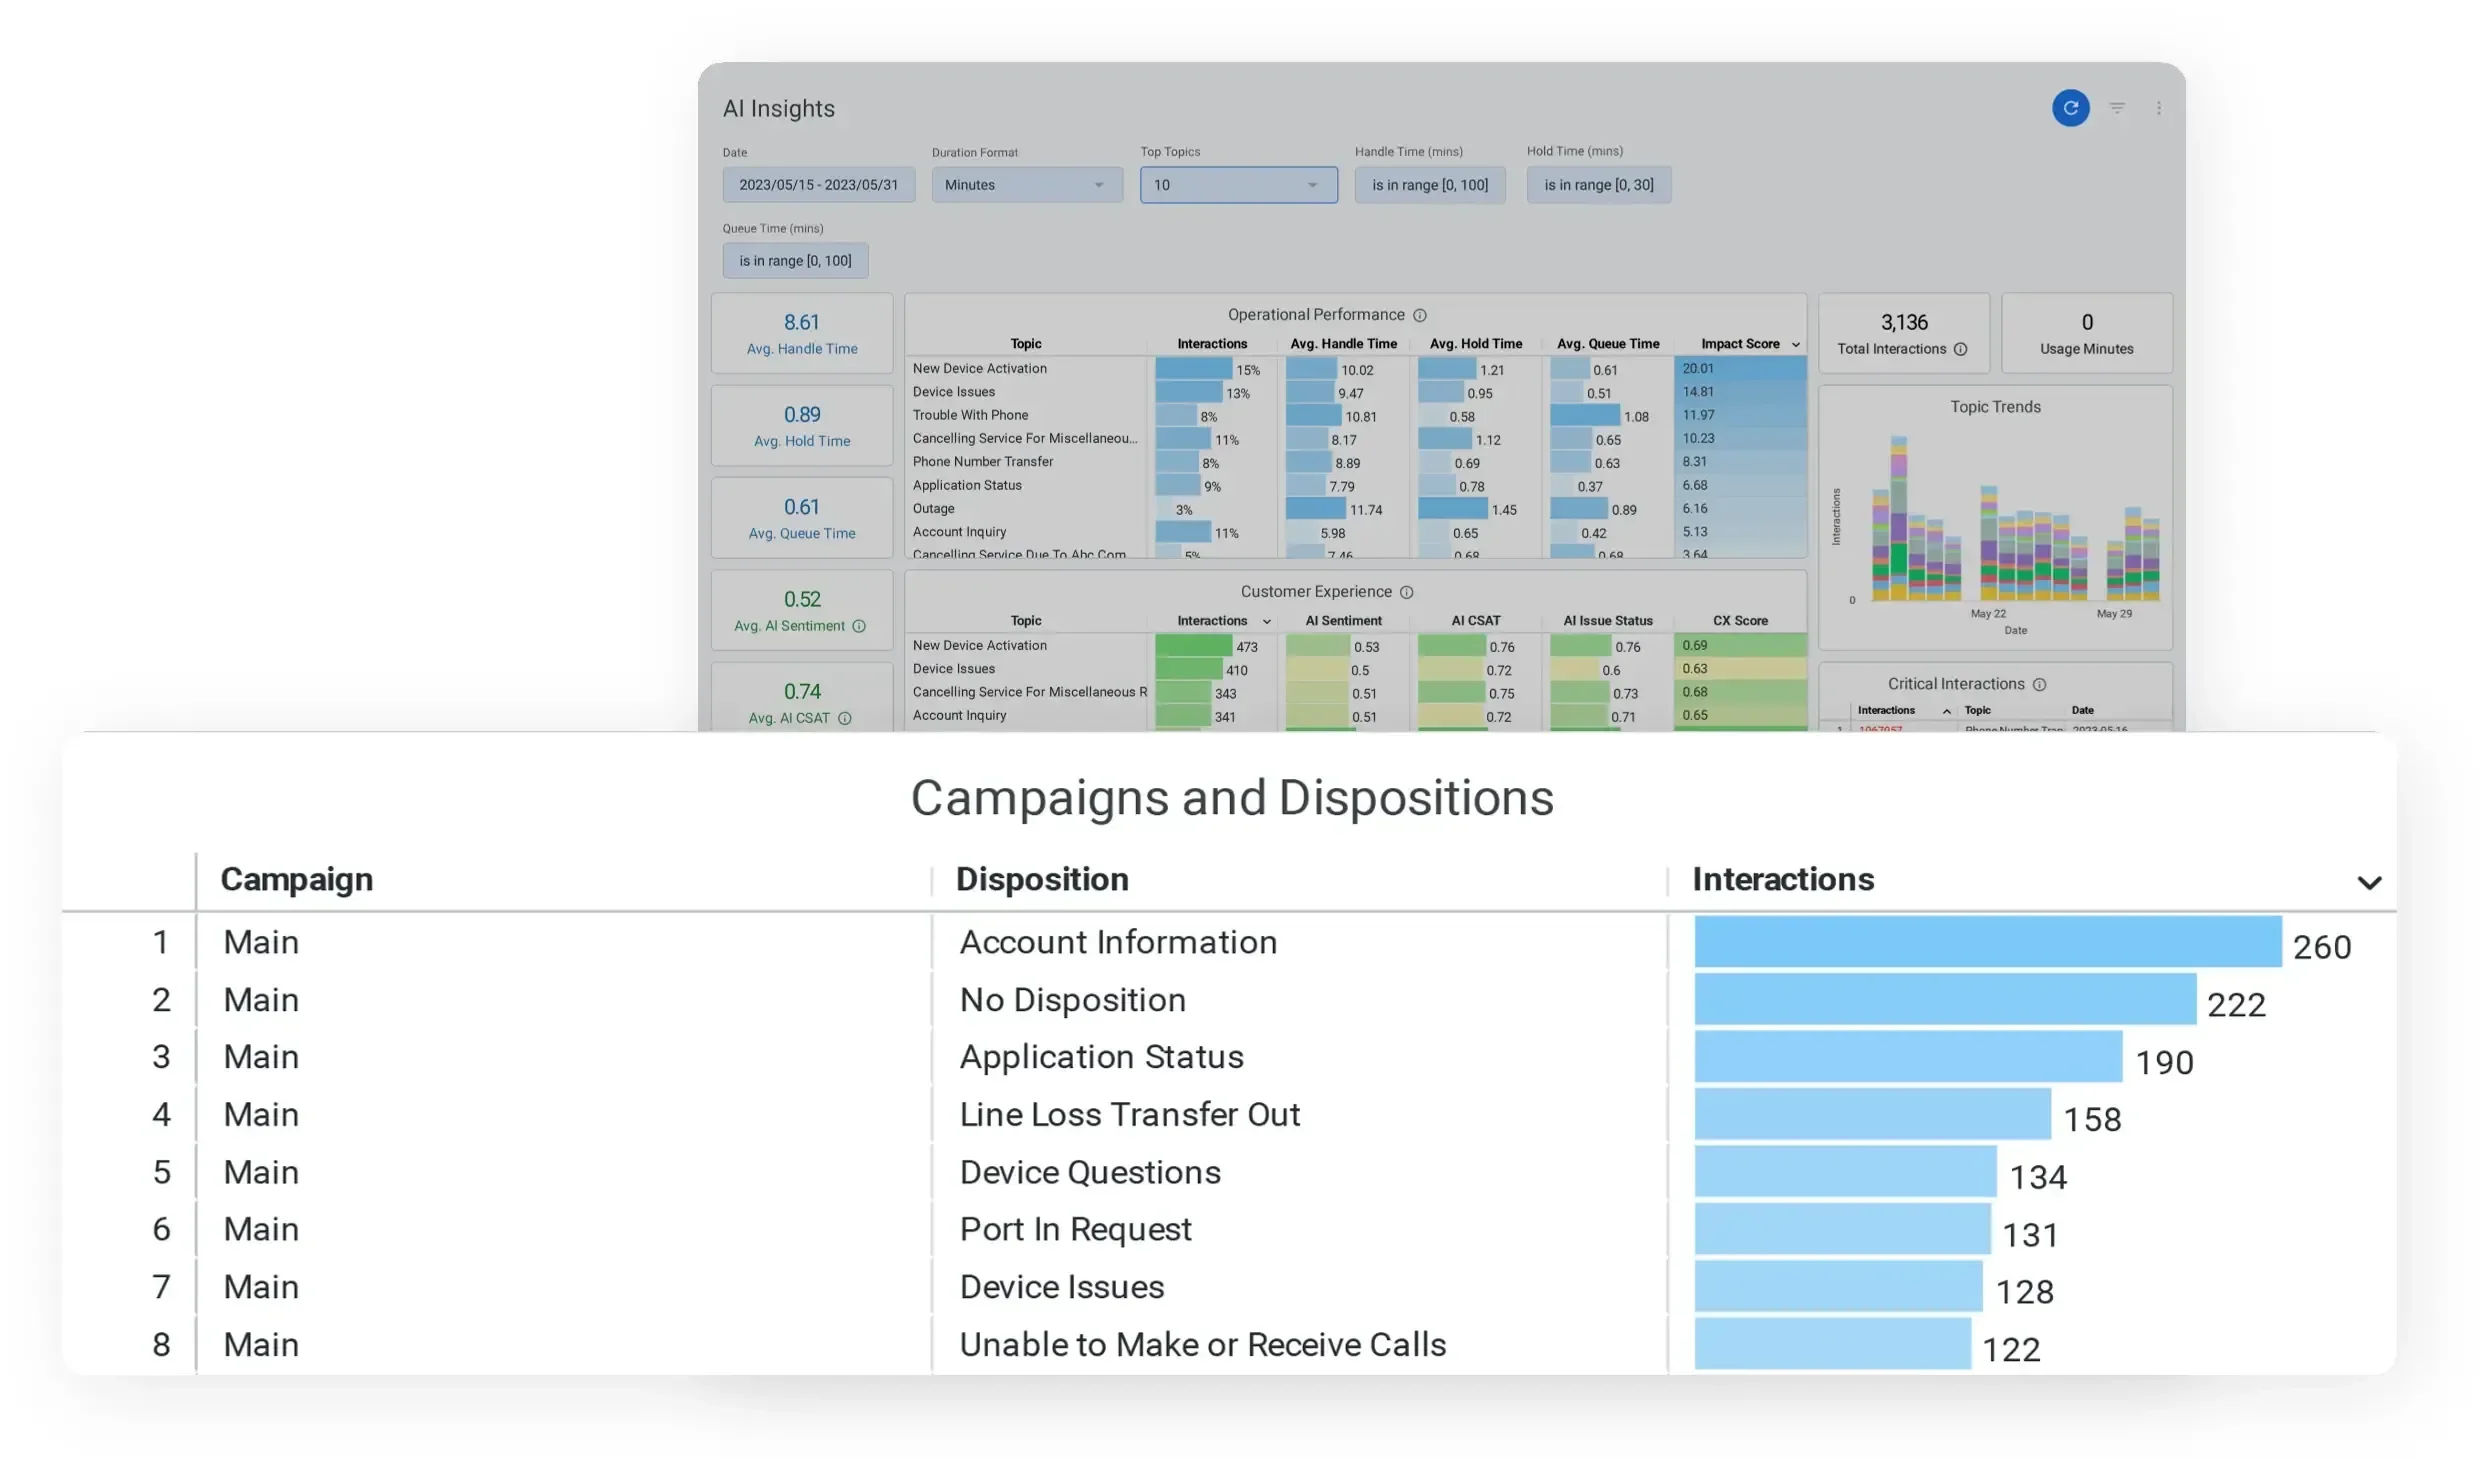The image size is (2484, 1465).
Task: Click info icon next to Avg. AI Sentiment
Action: tap(858, 626)
